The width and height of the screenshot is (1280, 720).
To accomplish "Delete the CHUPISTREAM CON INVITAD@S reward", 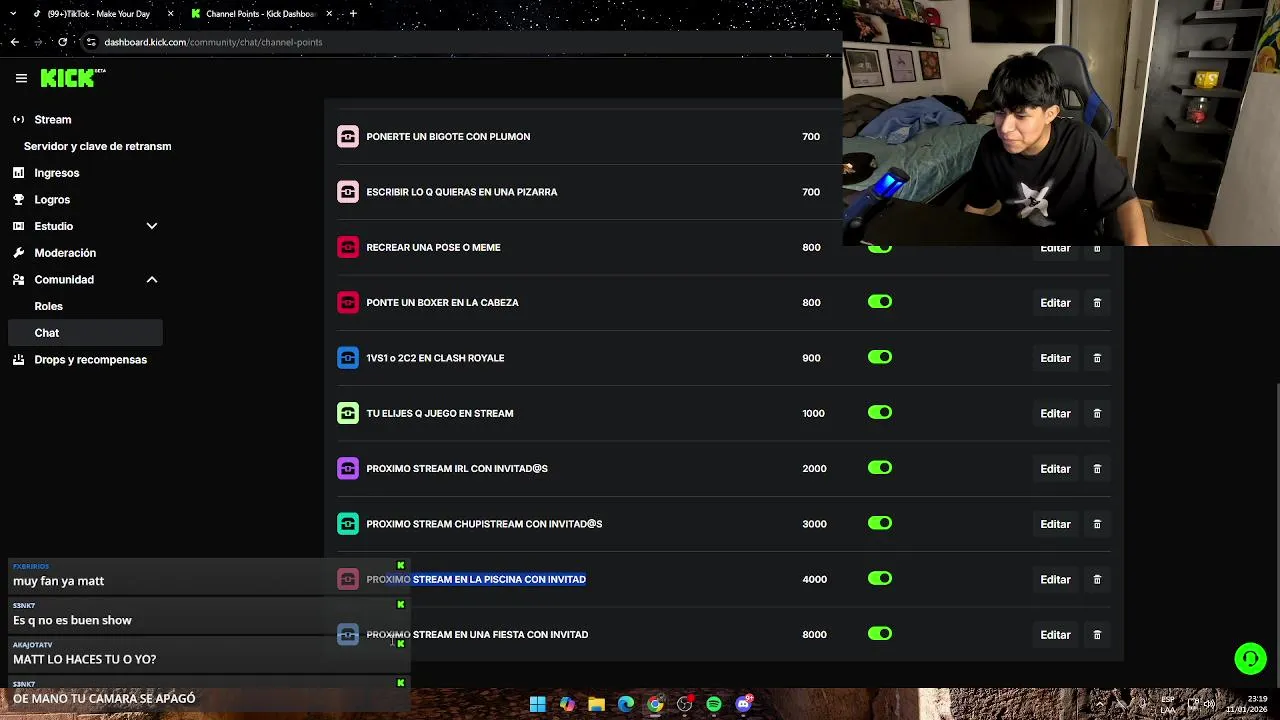I will pos(1097,524).
